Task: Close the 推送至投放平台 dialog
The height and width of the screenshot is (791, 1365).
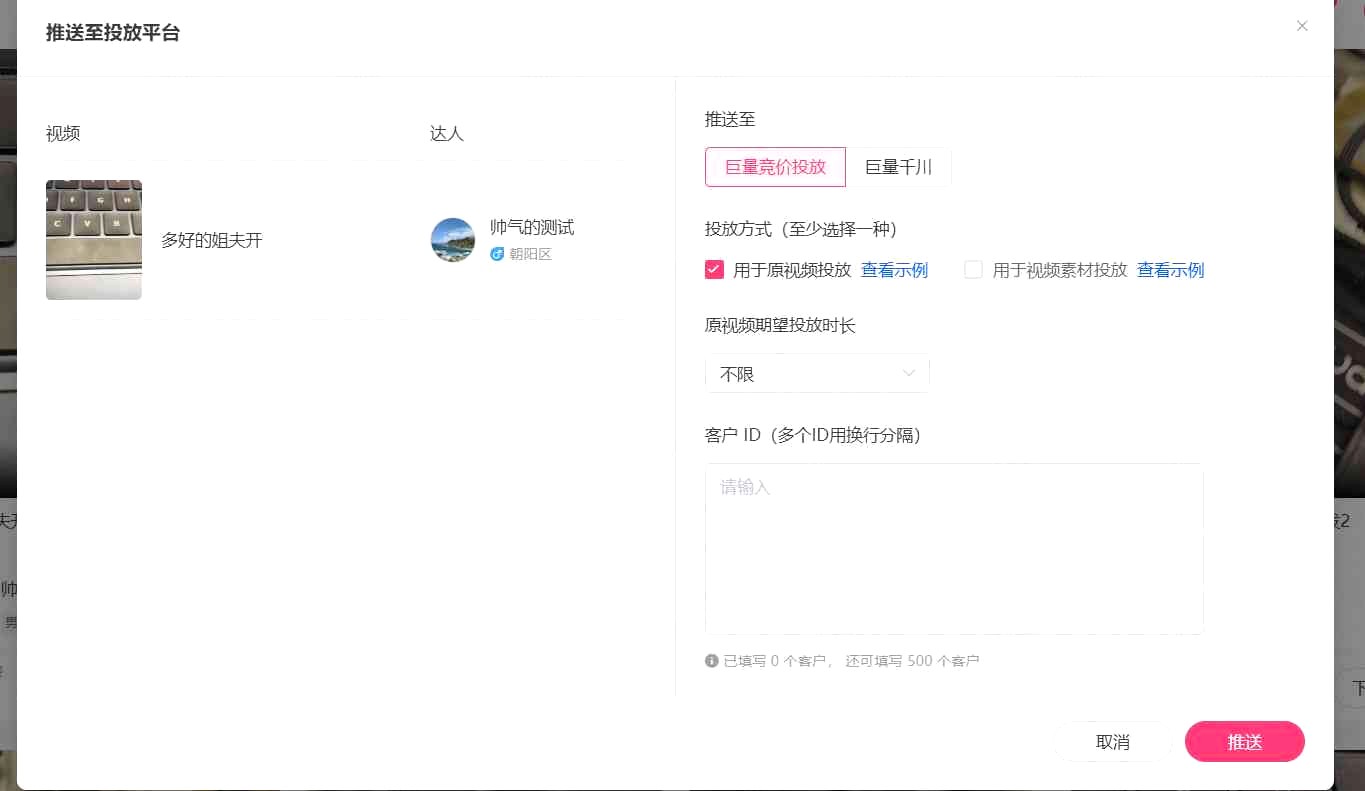Action: coord(1301,26)
